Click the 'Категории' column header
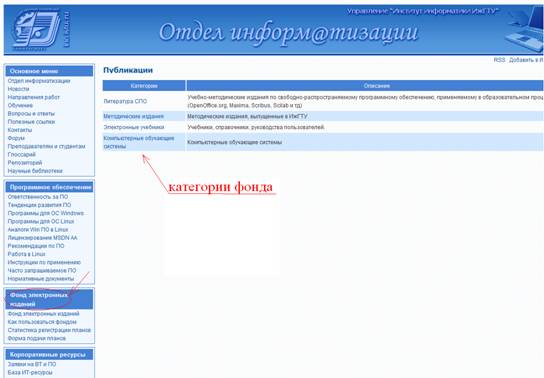Viewport: 544px width, 378px height. pos(144,86)
